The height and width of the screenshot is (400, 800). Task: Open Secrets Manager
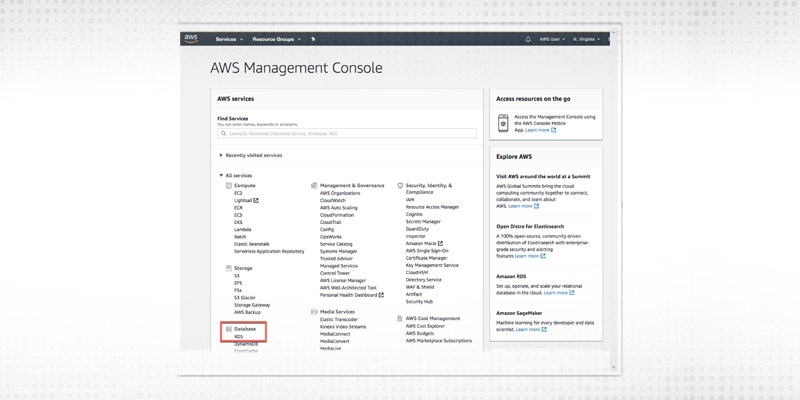point(423,221)
